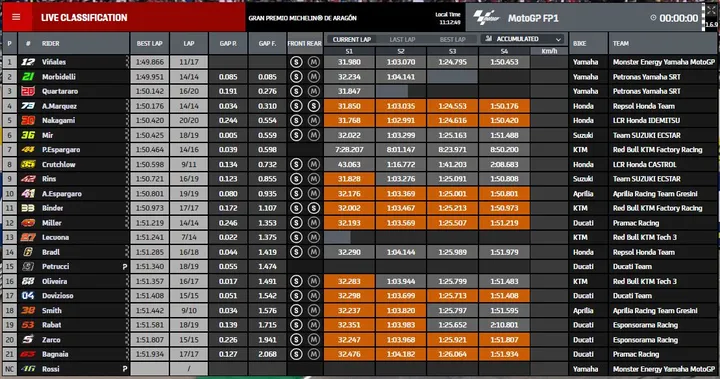720x379 pixels.
Task: Switch to Best Lap tab
Action: [452, 40]
